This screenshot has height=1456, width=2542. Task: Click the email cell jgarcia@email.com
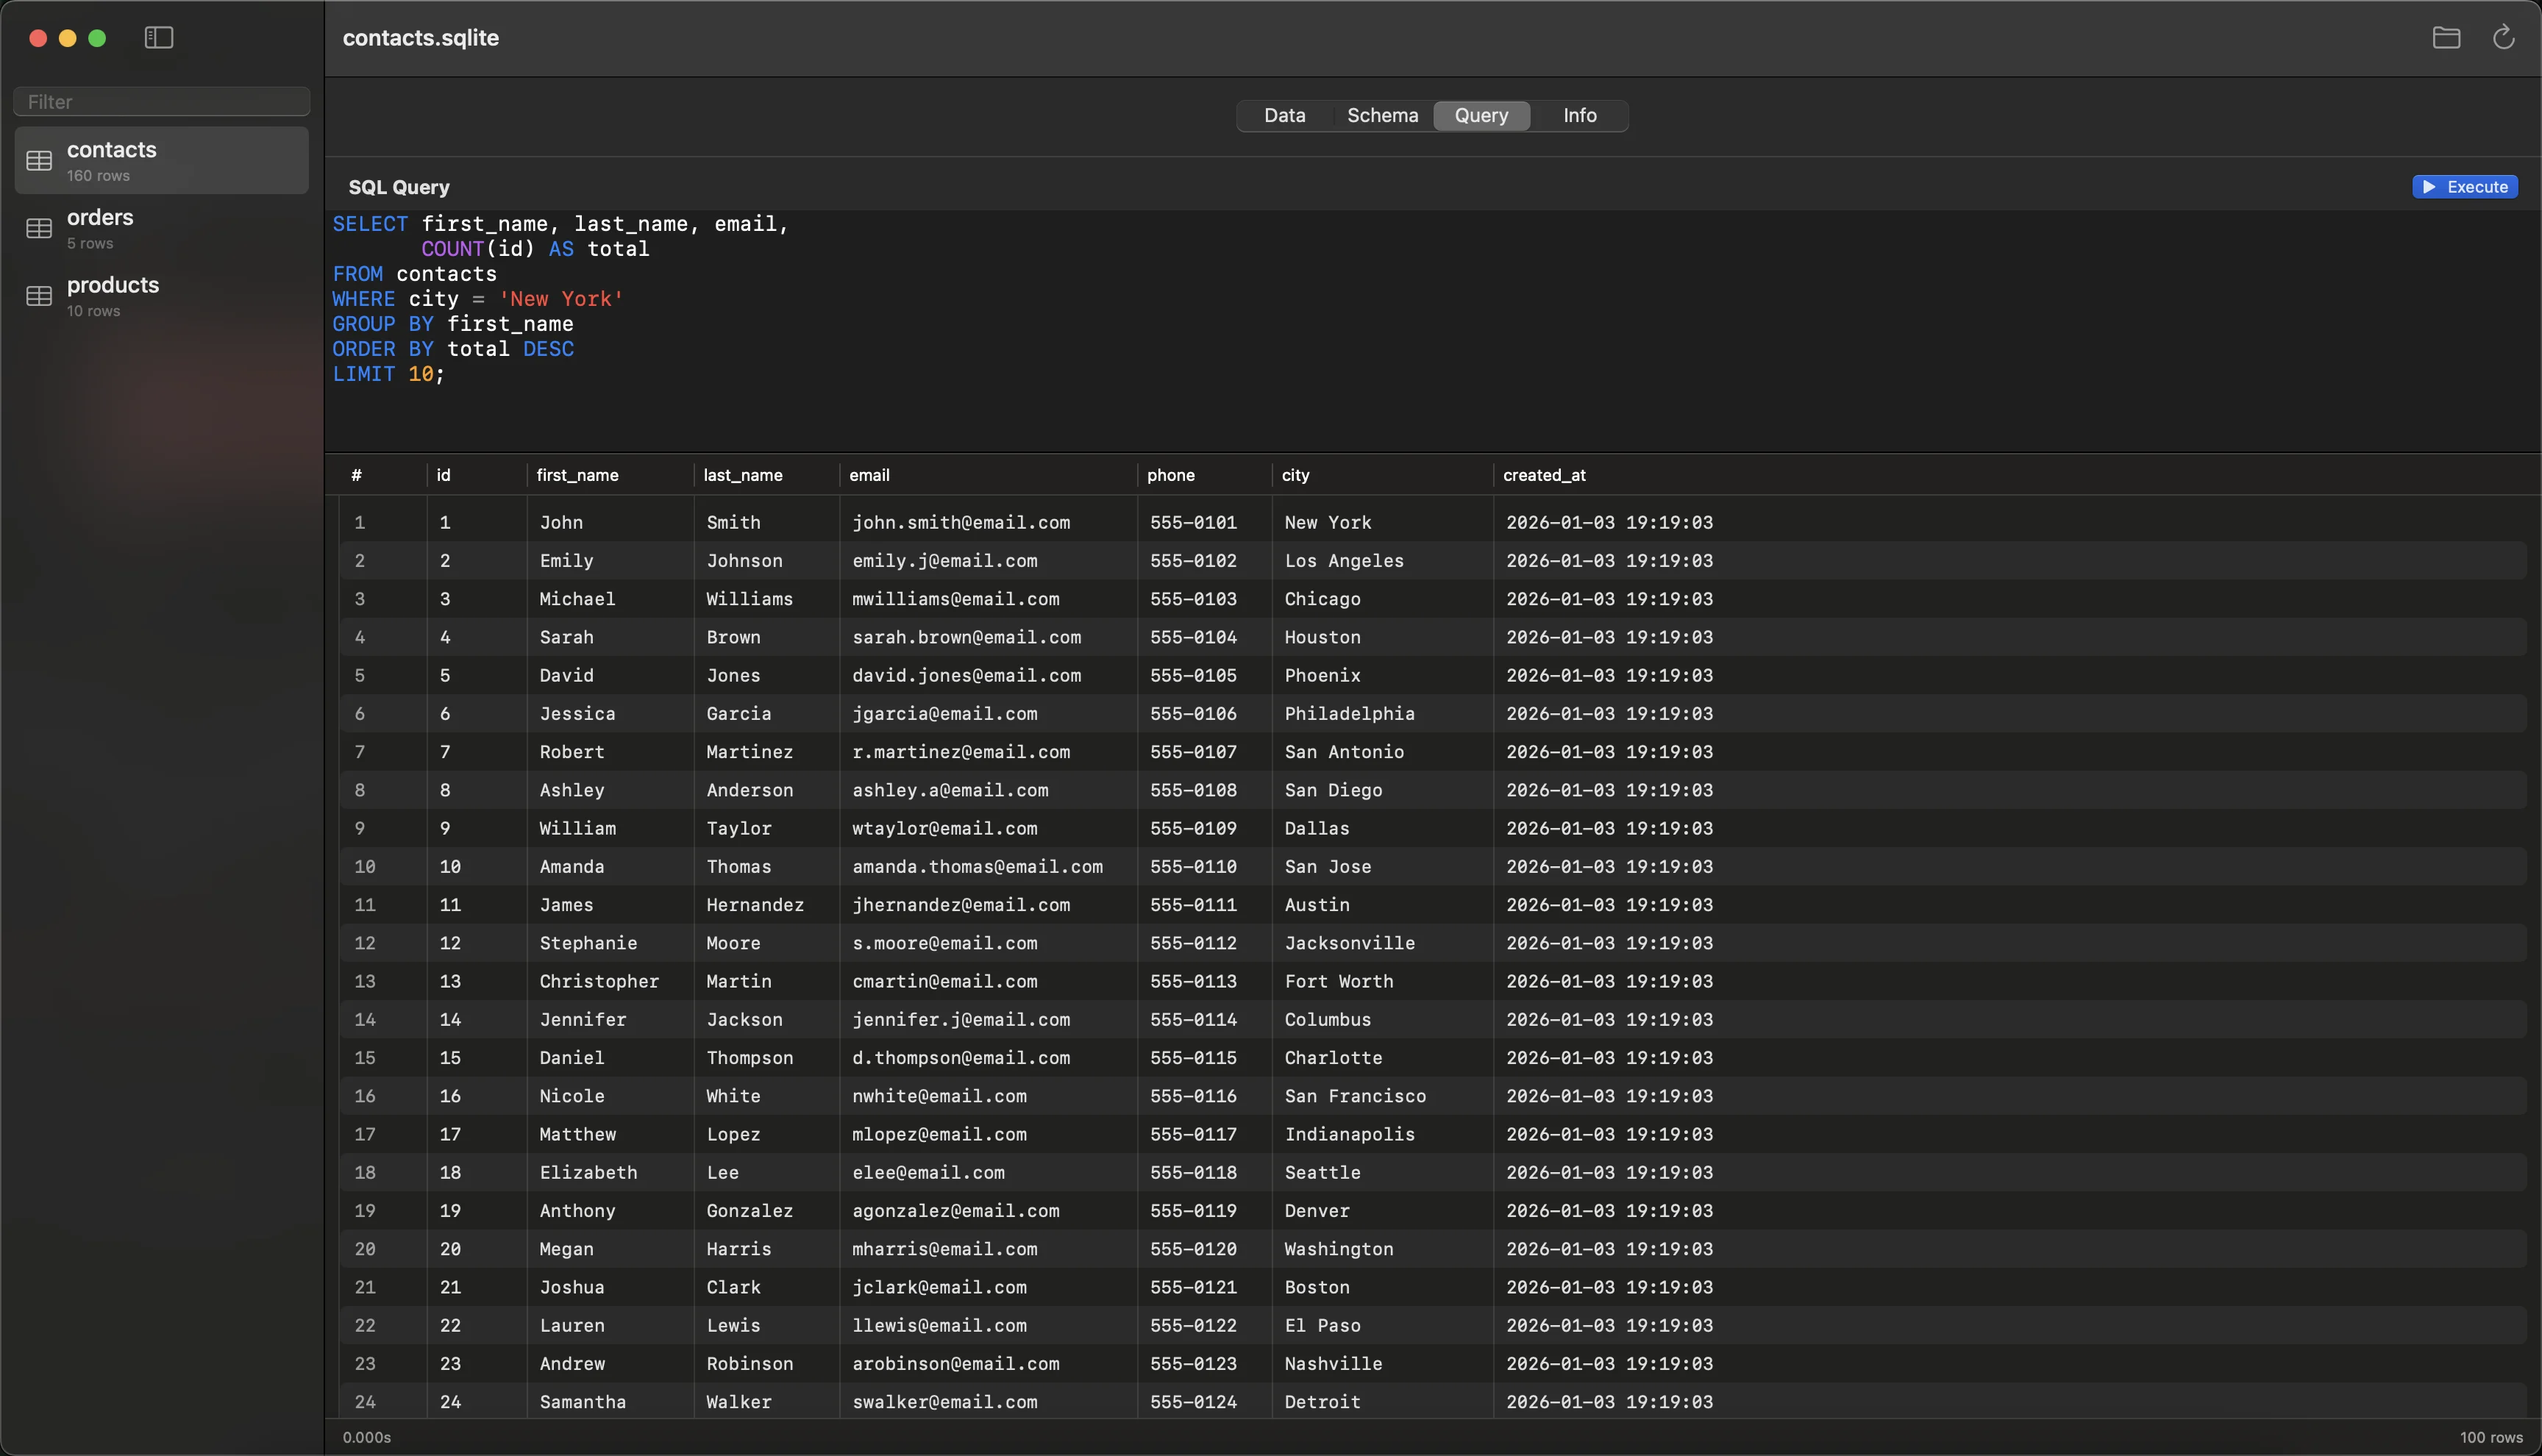(944, 714)
